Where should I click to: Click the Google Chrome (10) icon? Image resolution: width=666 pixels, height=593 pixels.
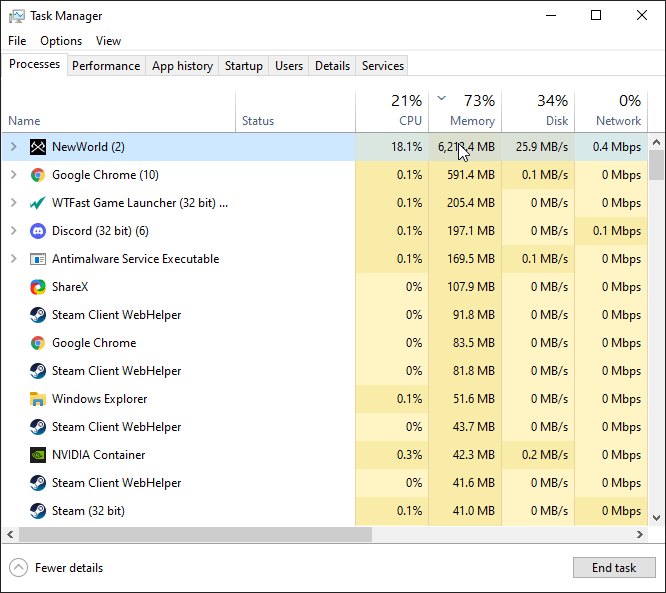point(38,175)
